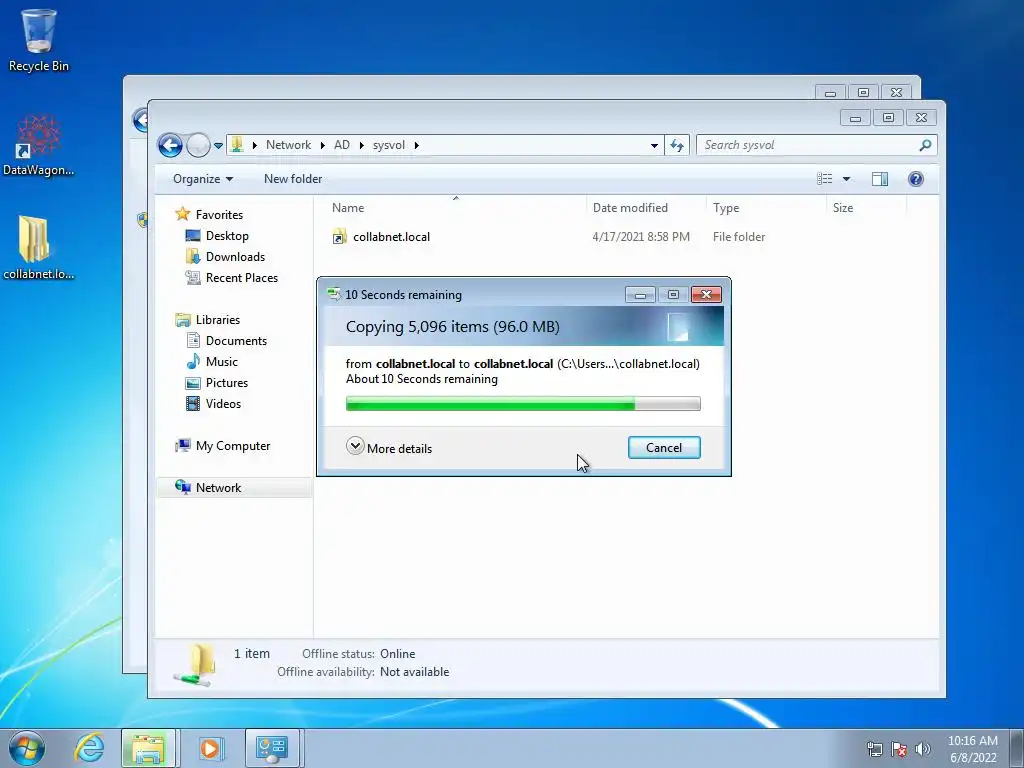Change the view with the views icon

(x=824, y=179)
